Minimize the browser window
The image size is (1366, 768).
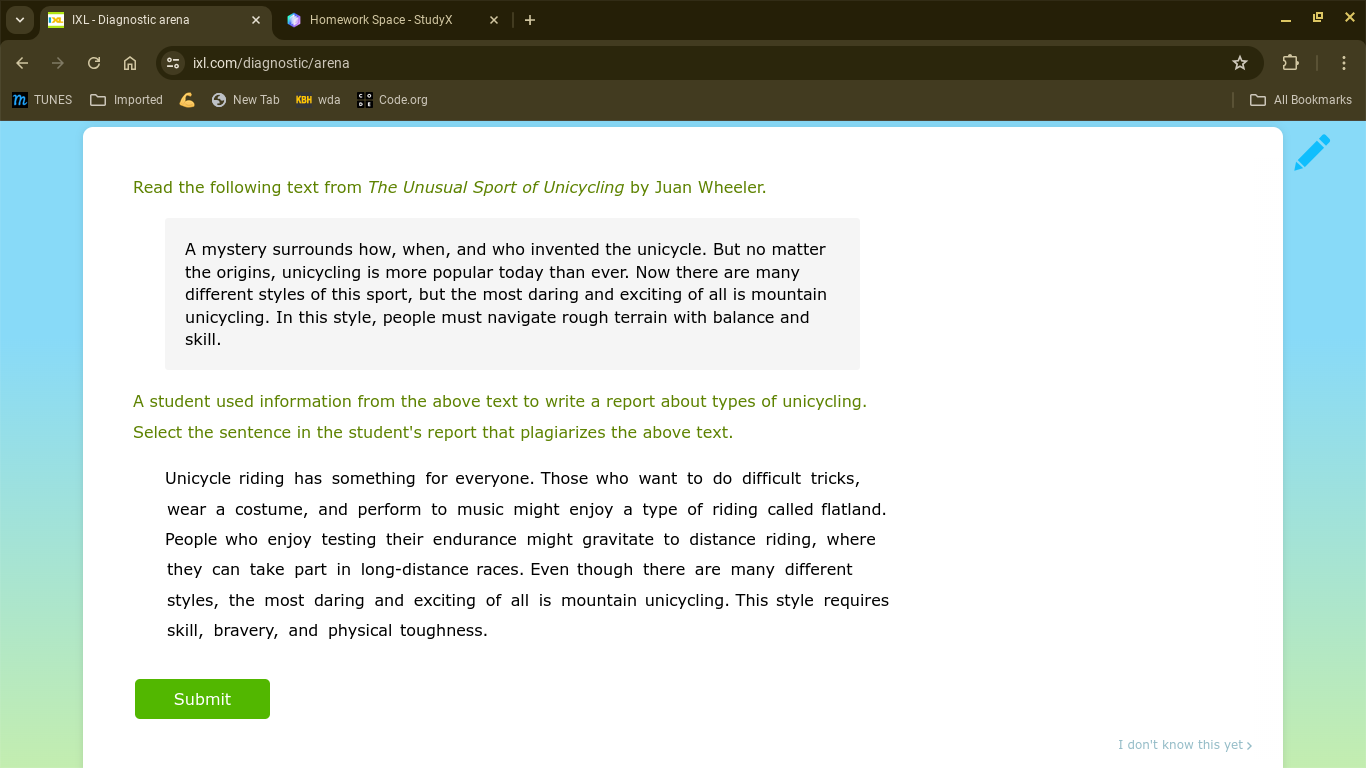coord(1286,19)
